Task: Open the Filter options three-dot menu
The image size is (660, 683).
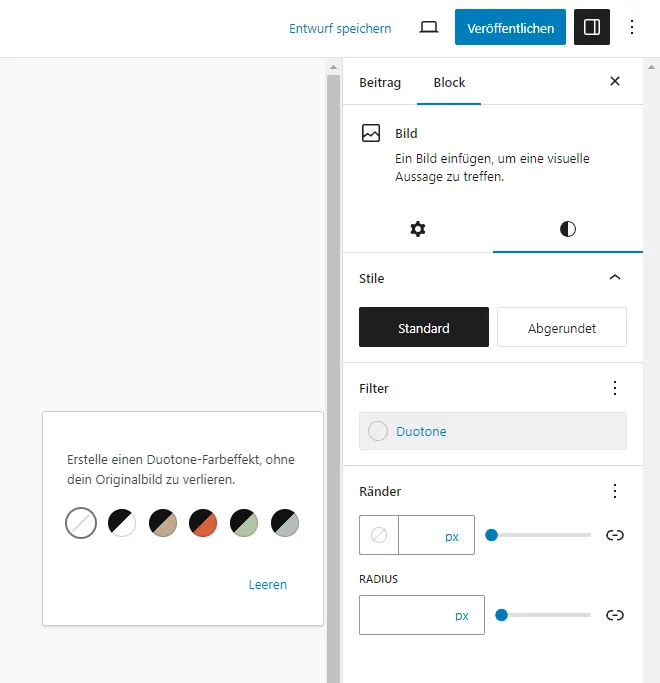Action: click(615, 388)
